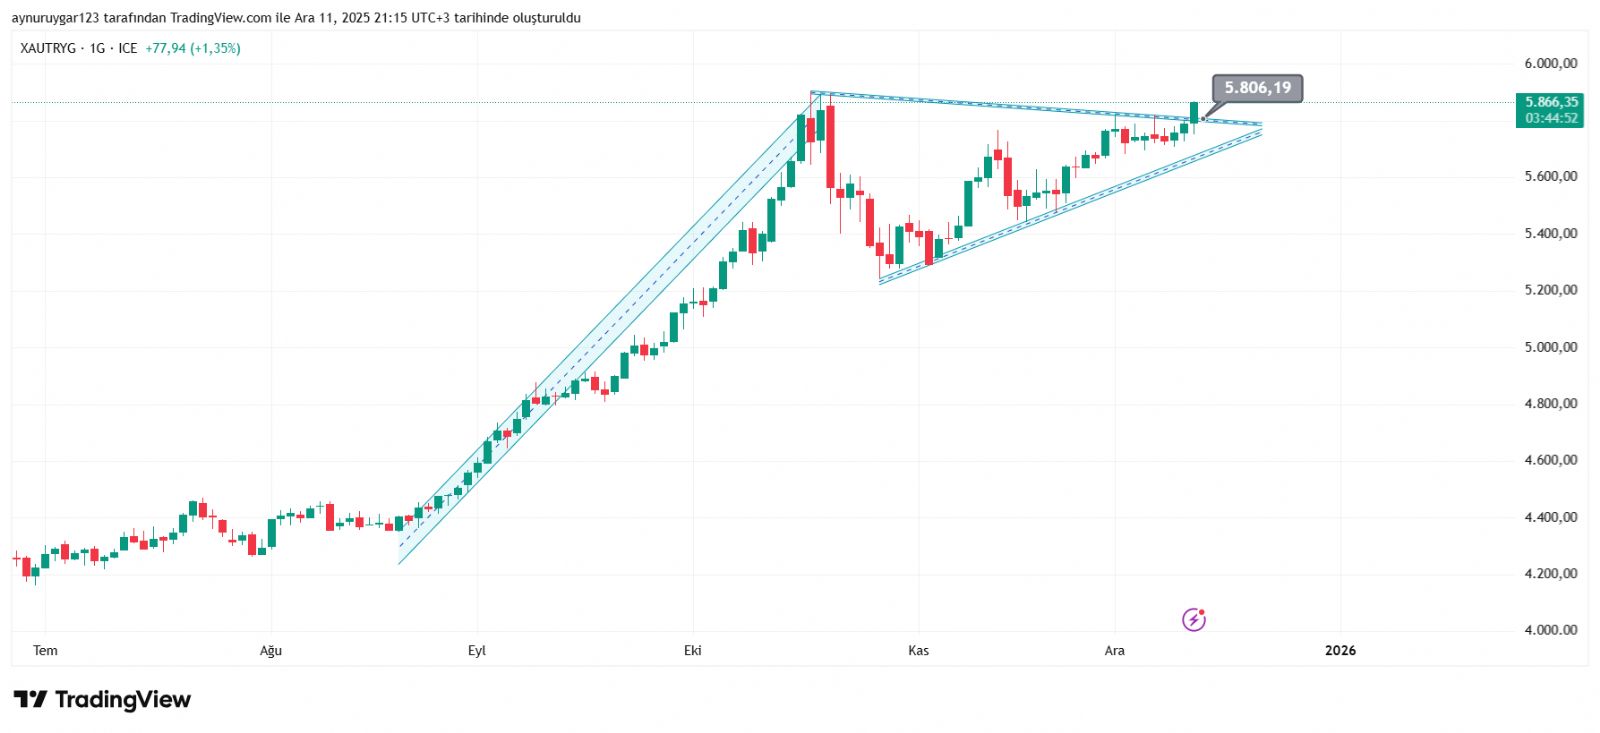1600x733 pixels.
Task: Click the Eyl month label on time axis
Action: click(477, 651)
